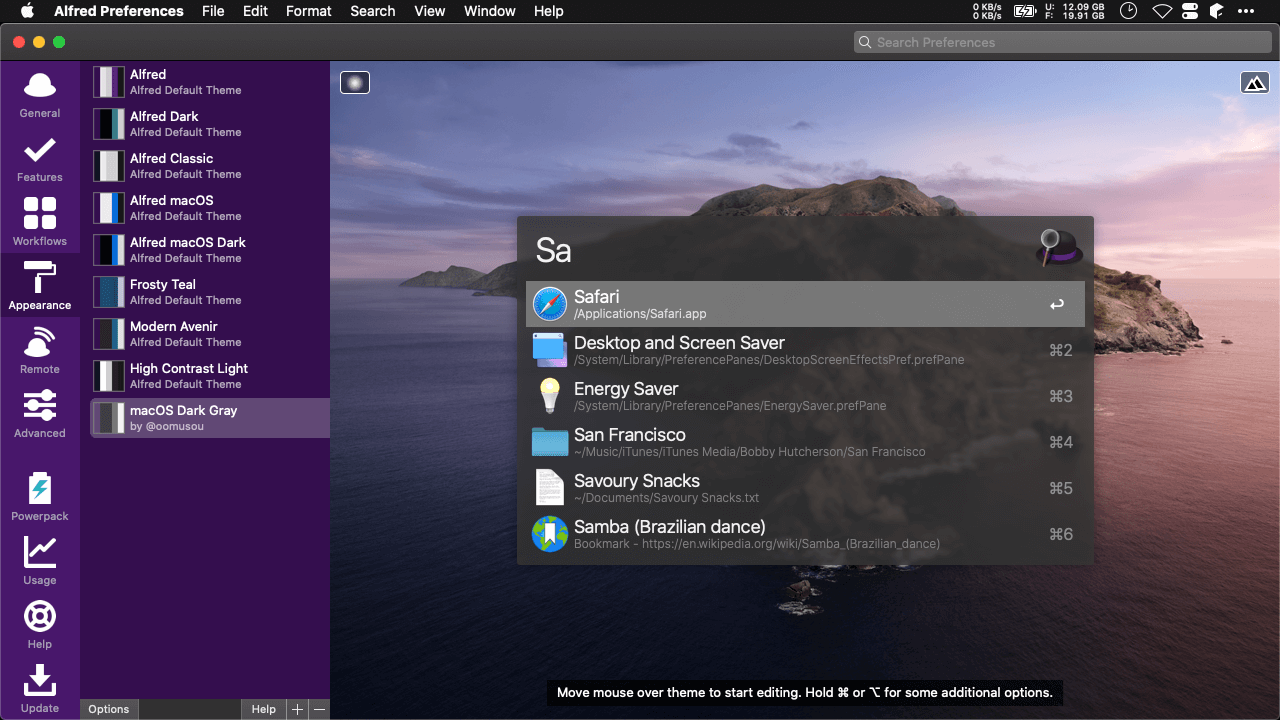Open the Update section

(40, 689)
